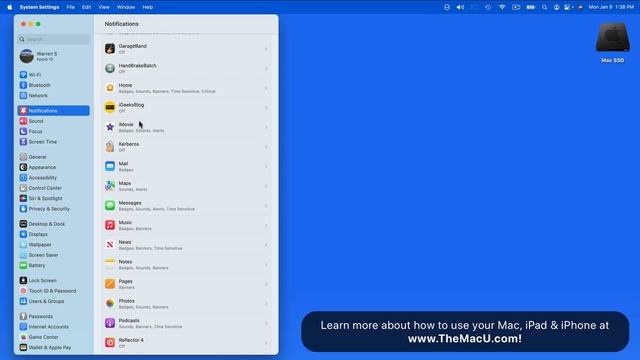This screenshot has height=360, width=640.
Task: Click the Spotlight search menu bar icon
Action: pyautogui.click(x=544, y=7)
